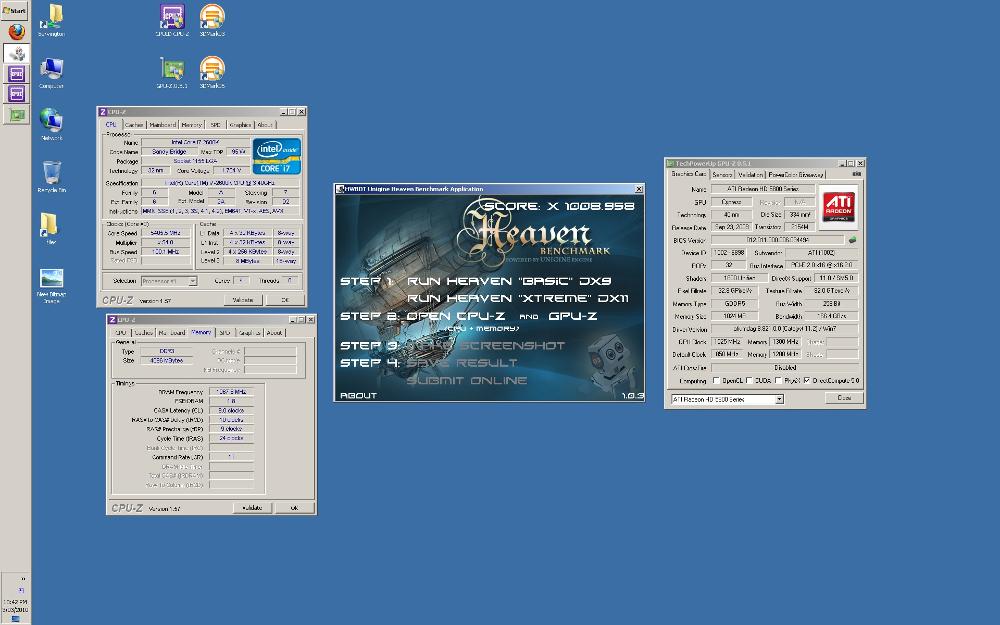The image size is (1000, 625).
Task: Click the GDDR5 memory type value in GPU-Z
Action: pyautogui.click(x=734, y=304)
